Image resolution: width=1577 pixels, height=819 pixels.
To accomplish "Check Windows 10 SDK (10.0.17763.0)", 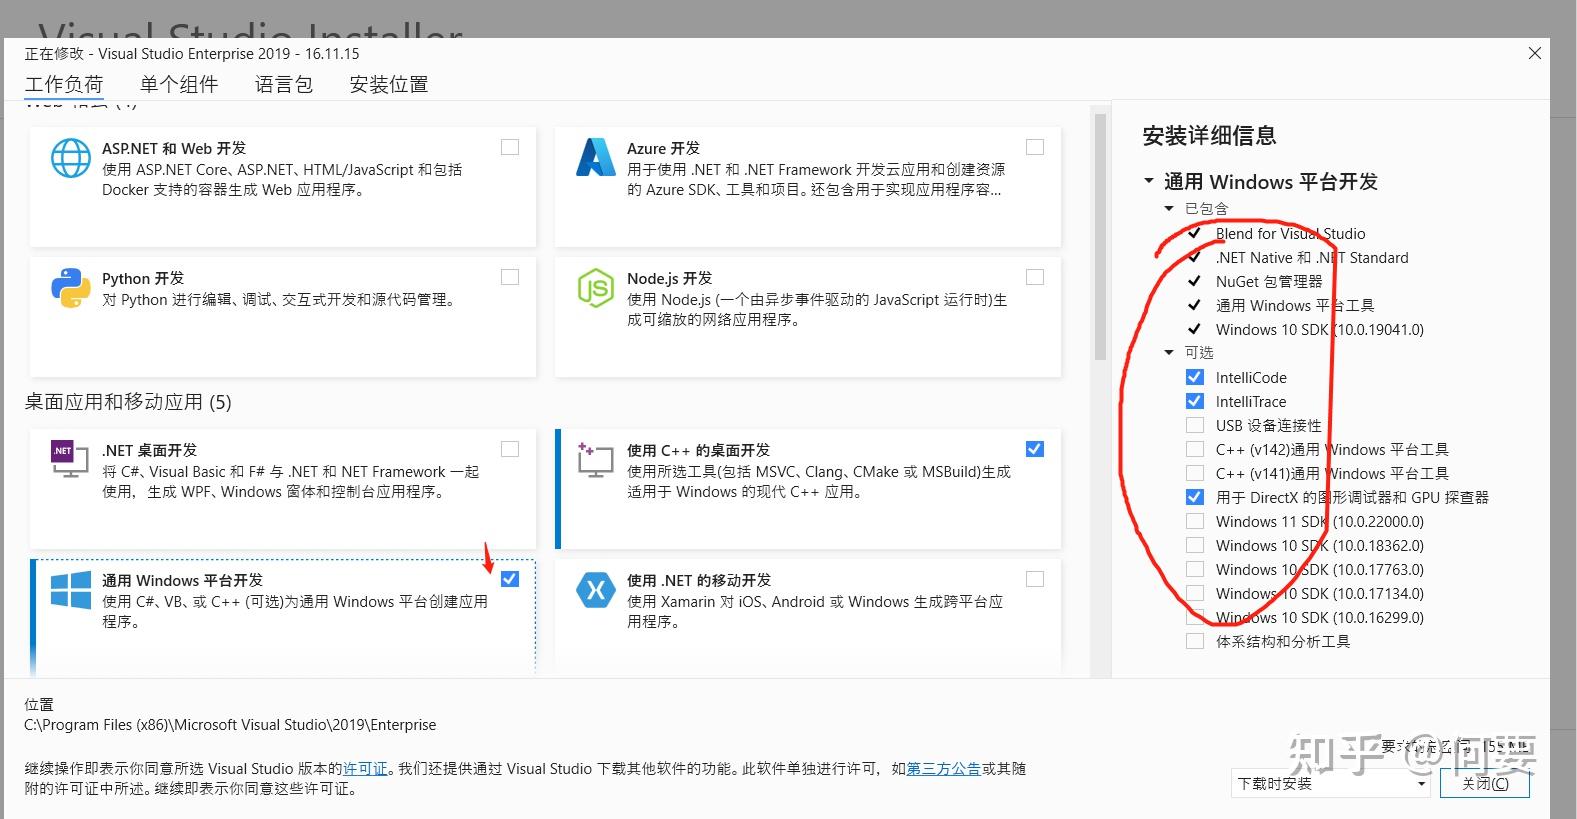I will (x=1195, y=569).
